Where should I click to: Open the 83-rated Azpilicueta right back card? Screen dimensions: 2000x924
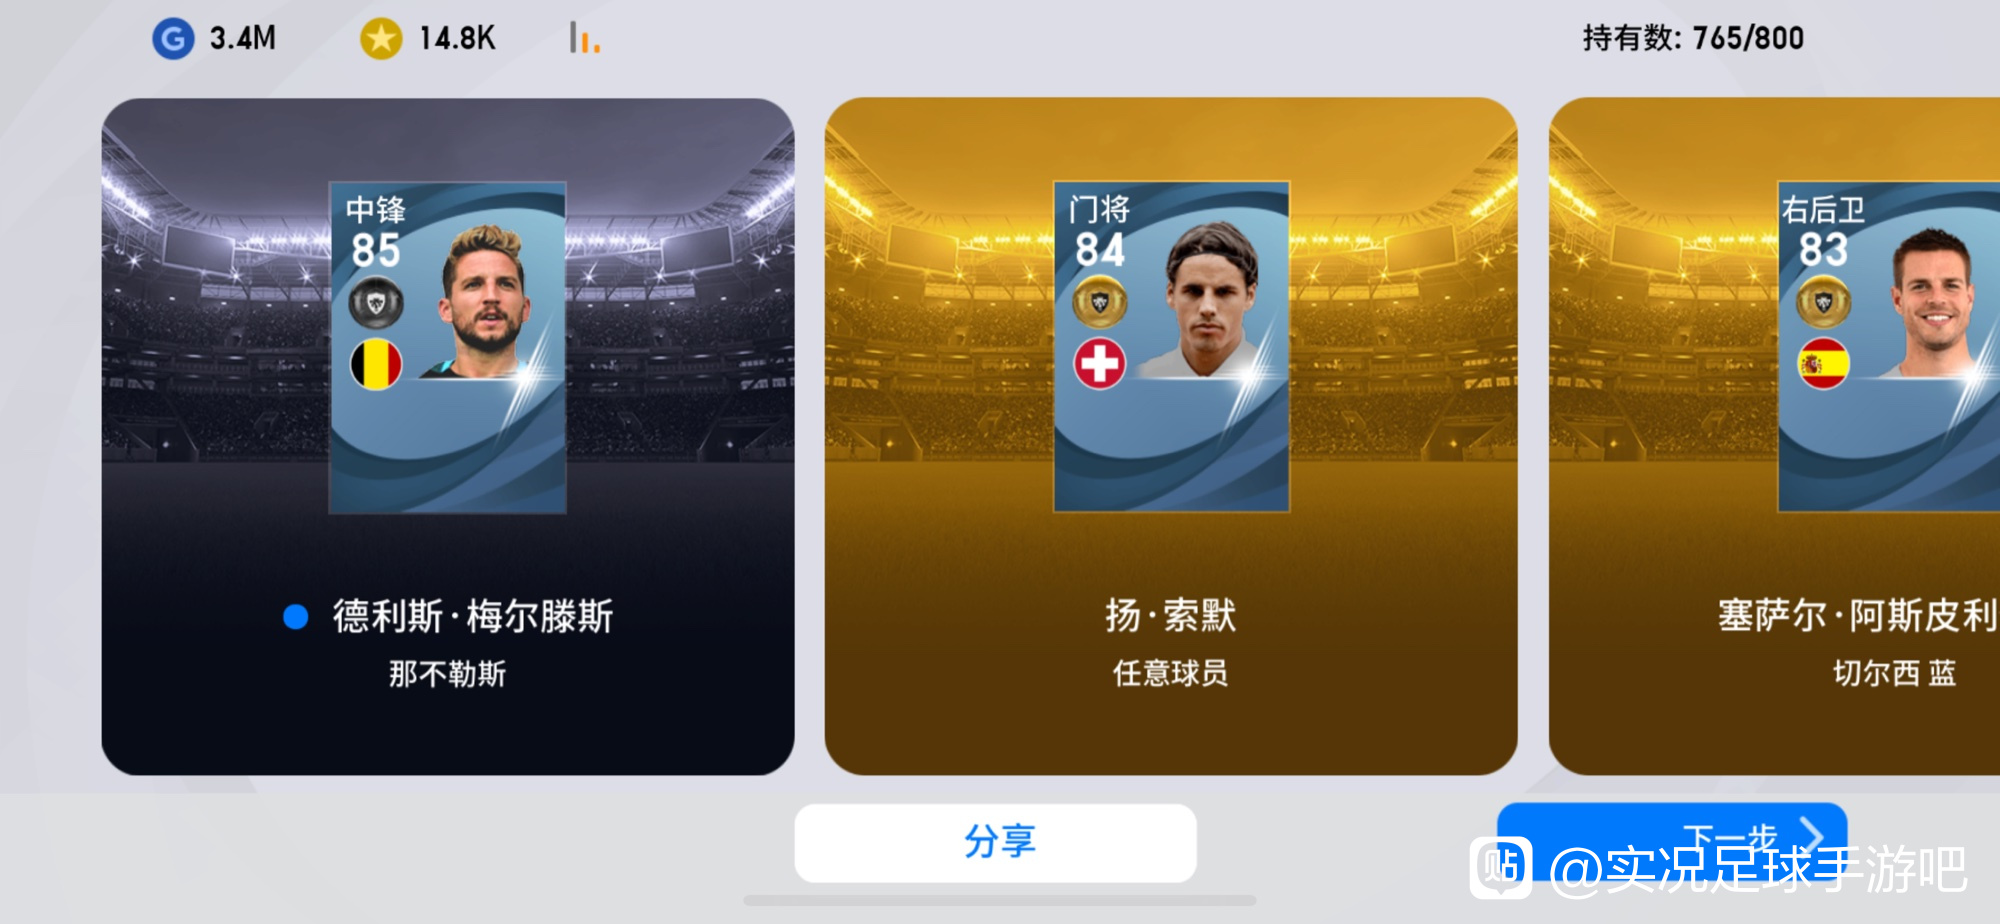click(1889, 347)
